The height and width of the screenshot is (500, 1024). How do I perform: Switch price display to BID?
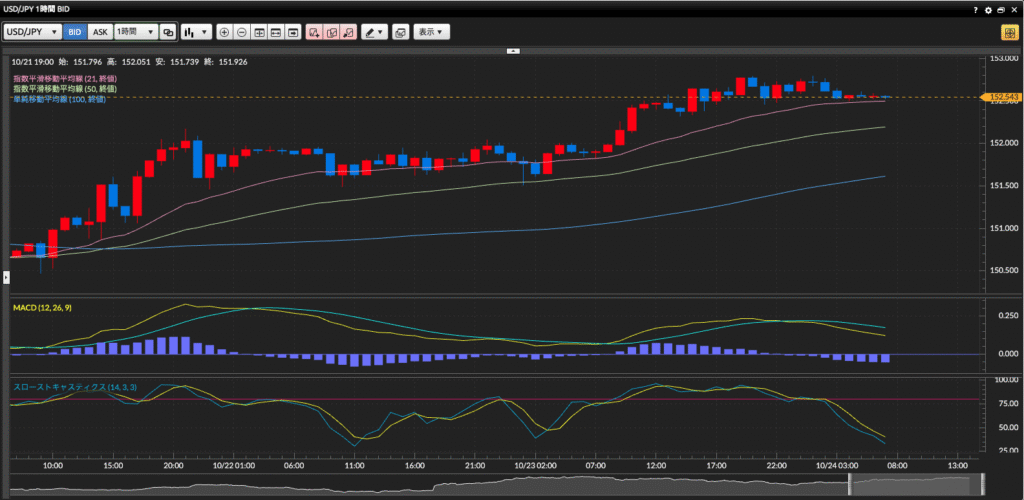coord(75,32)
